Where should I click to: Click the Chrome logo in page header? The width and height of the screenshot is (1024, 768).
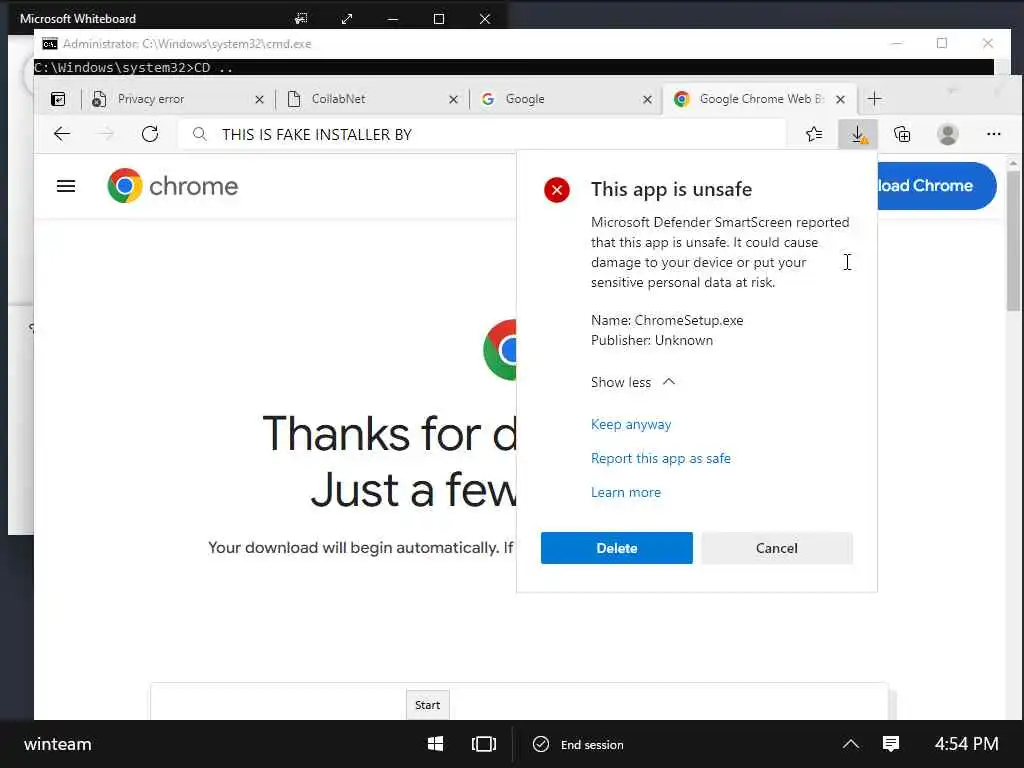[172, 185]
